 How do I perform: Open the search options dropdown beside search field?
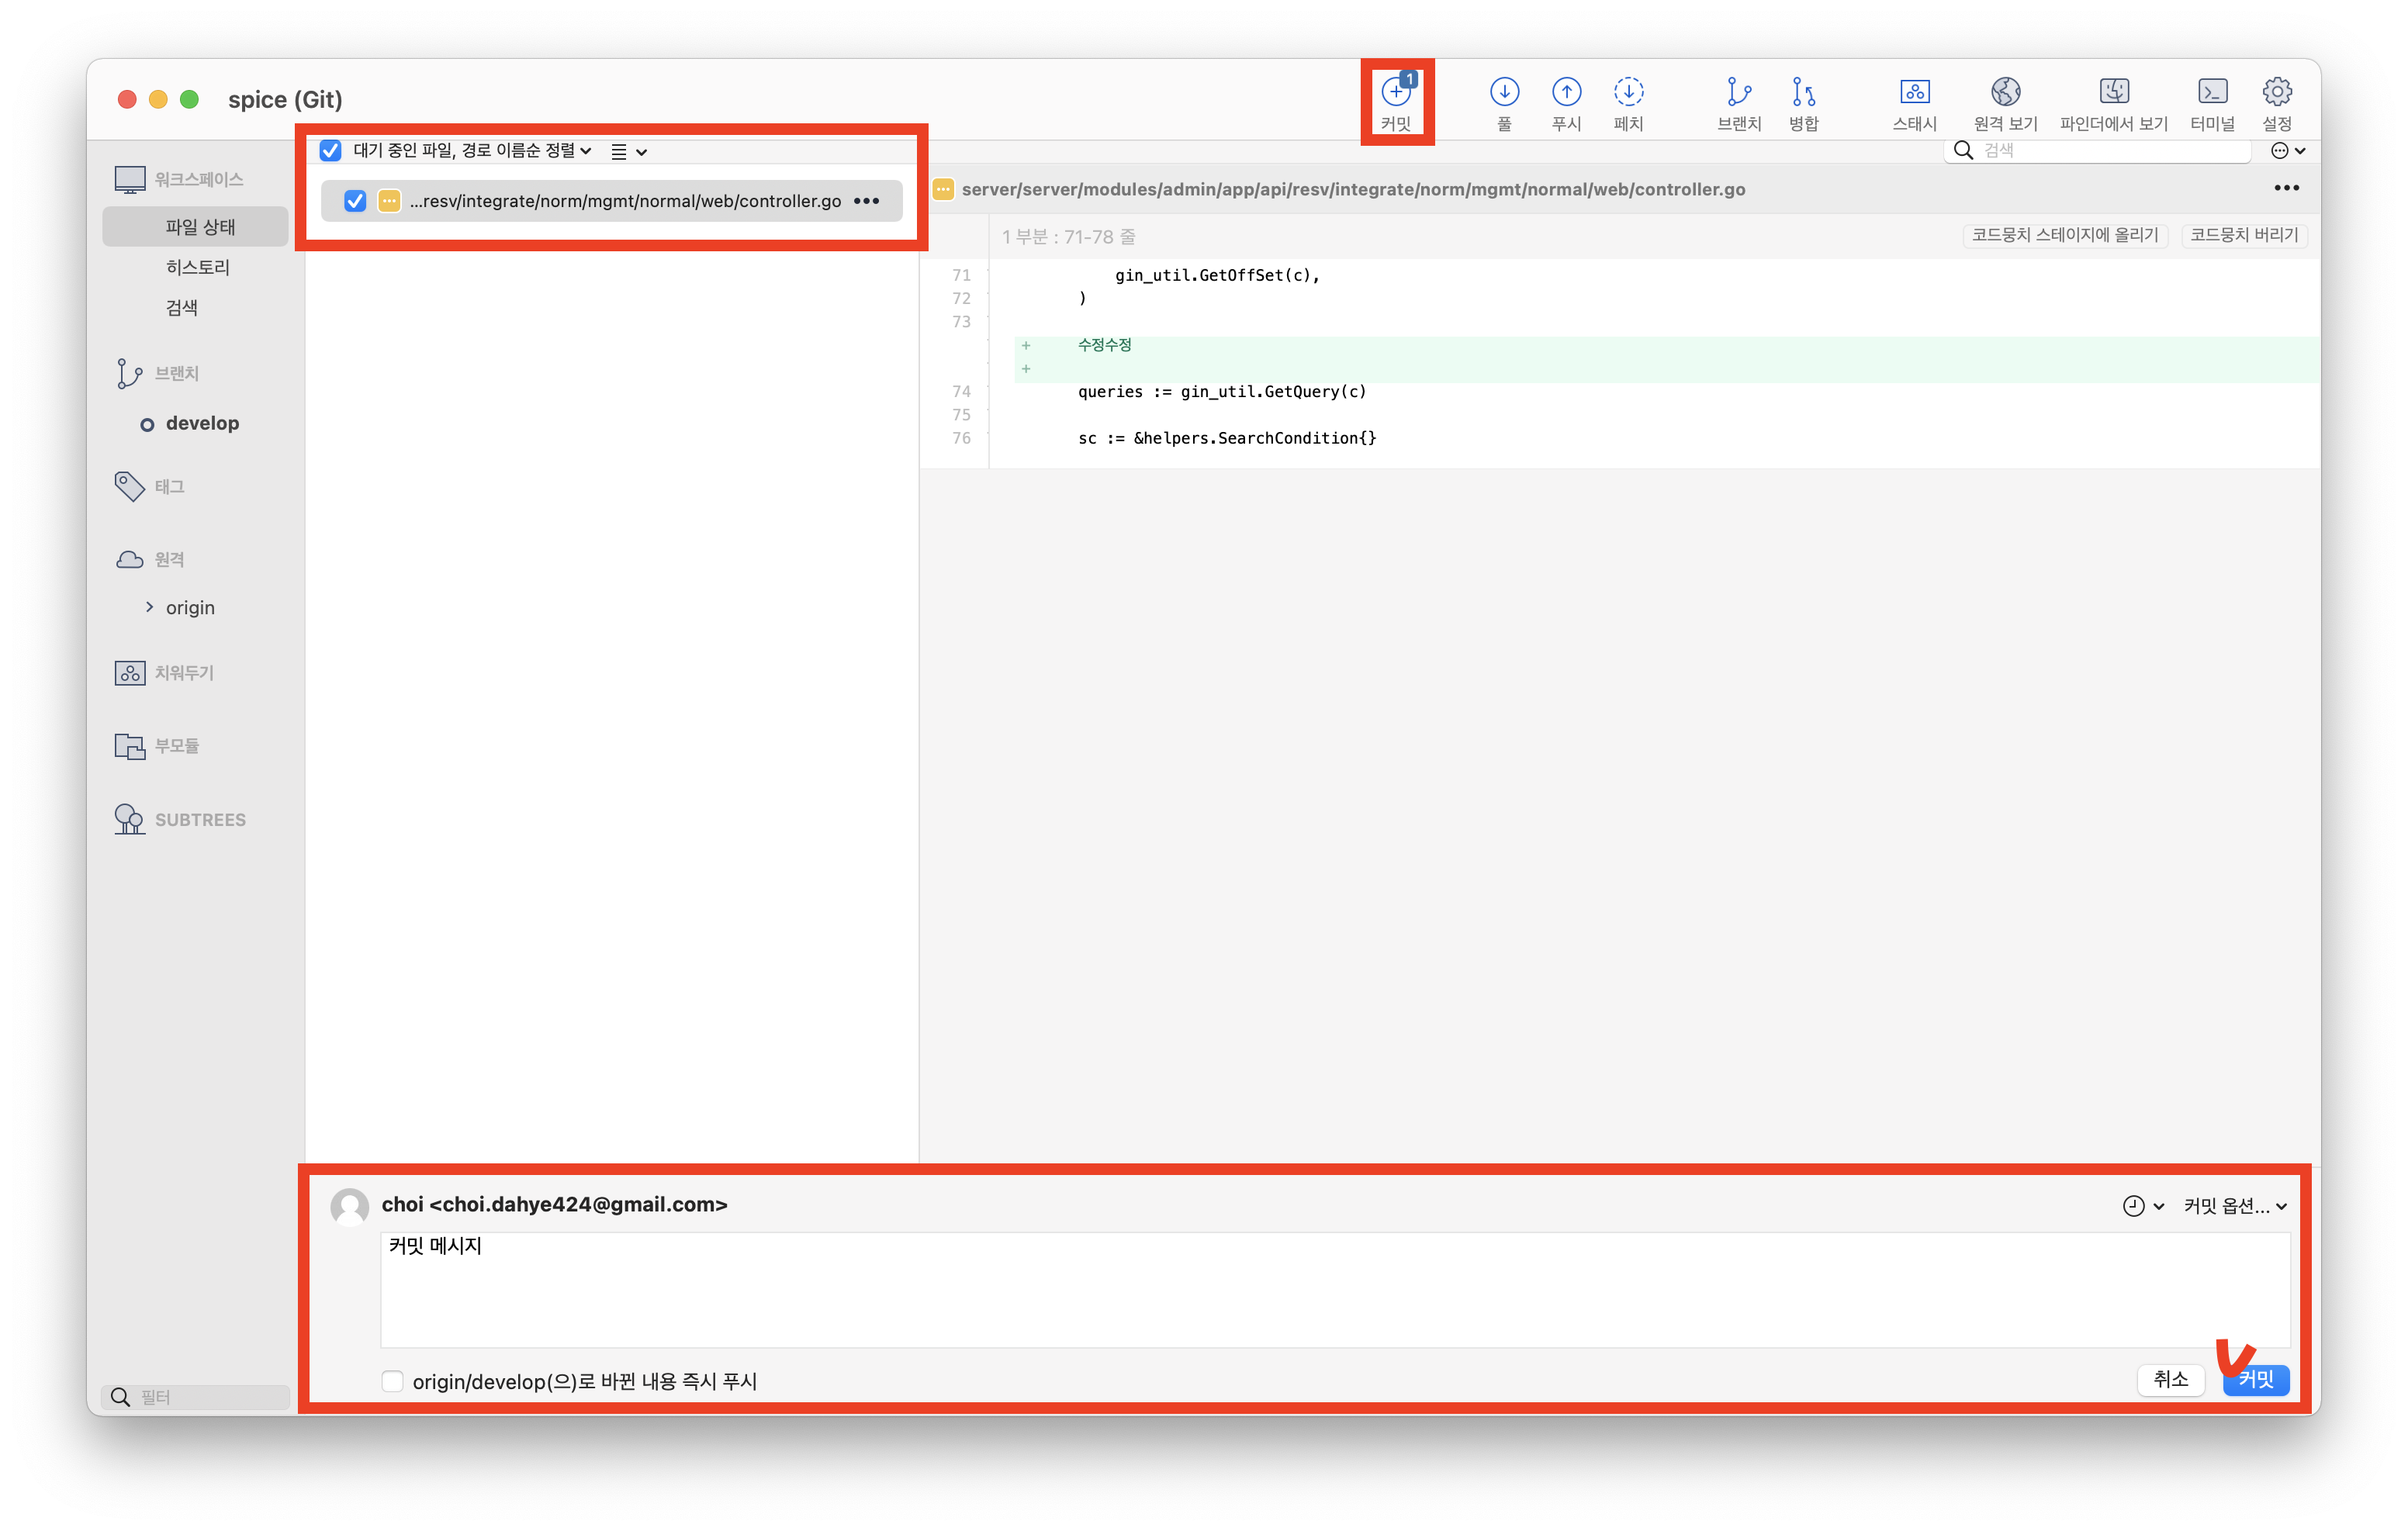pos(2287,151)
